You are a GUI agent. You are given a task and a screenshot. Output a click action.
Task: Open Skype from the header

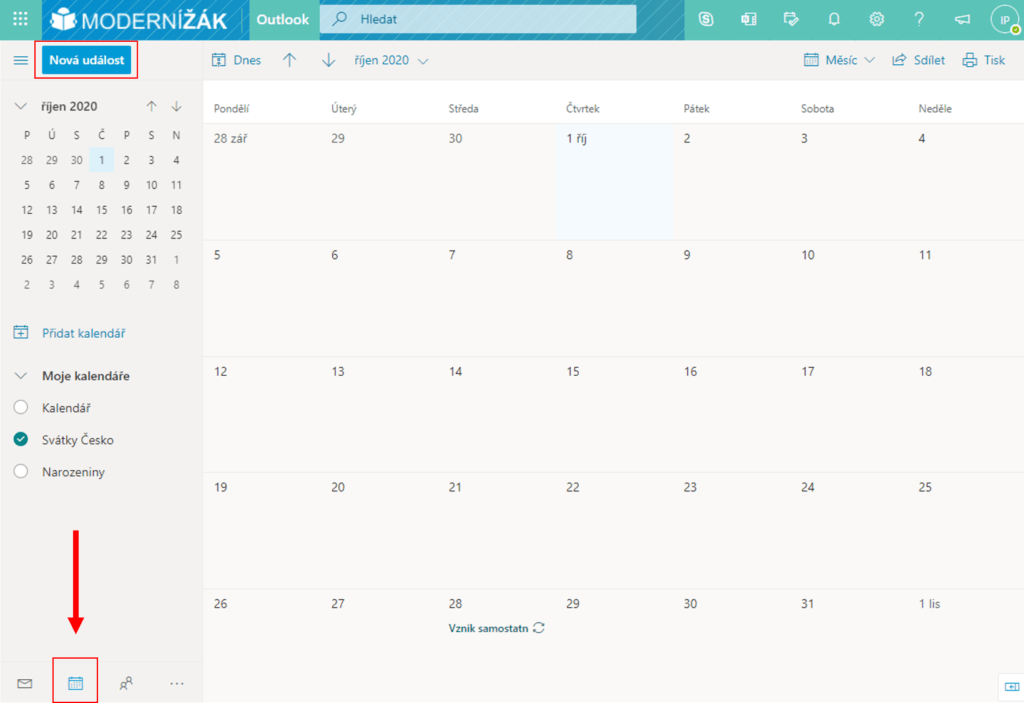tap(707, 19)
